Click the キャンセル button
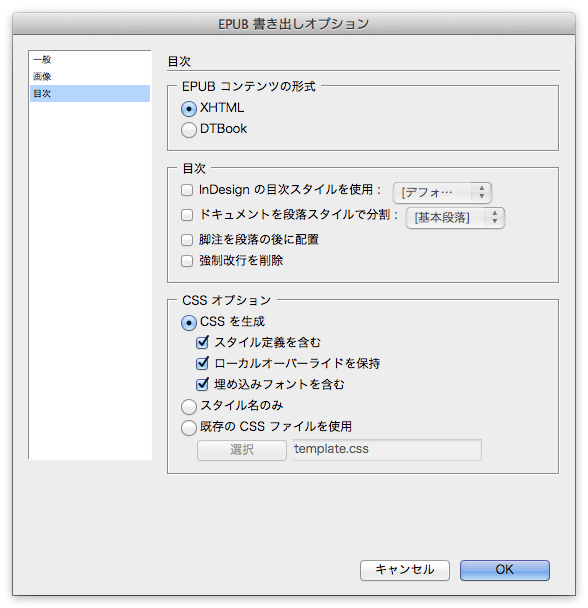 [x=405, y=570]
